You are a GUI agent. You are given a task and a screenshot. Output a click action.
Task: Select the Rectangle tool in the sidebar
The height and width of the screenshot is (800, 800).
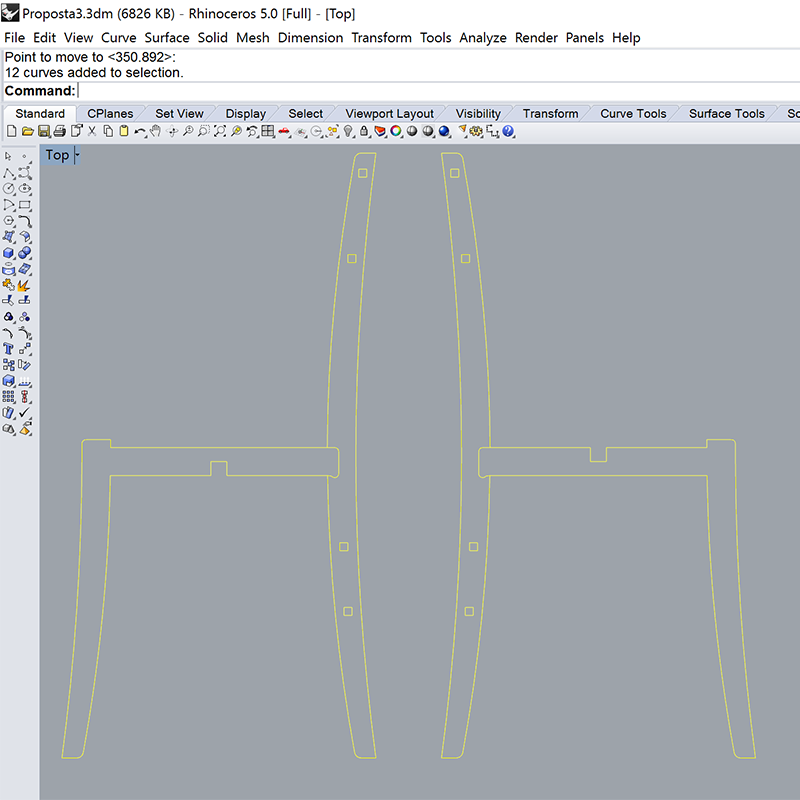[x=25, y=205]
